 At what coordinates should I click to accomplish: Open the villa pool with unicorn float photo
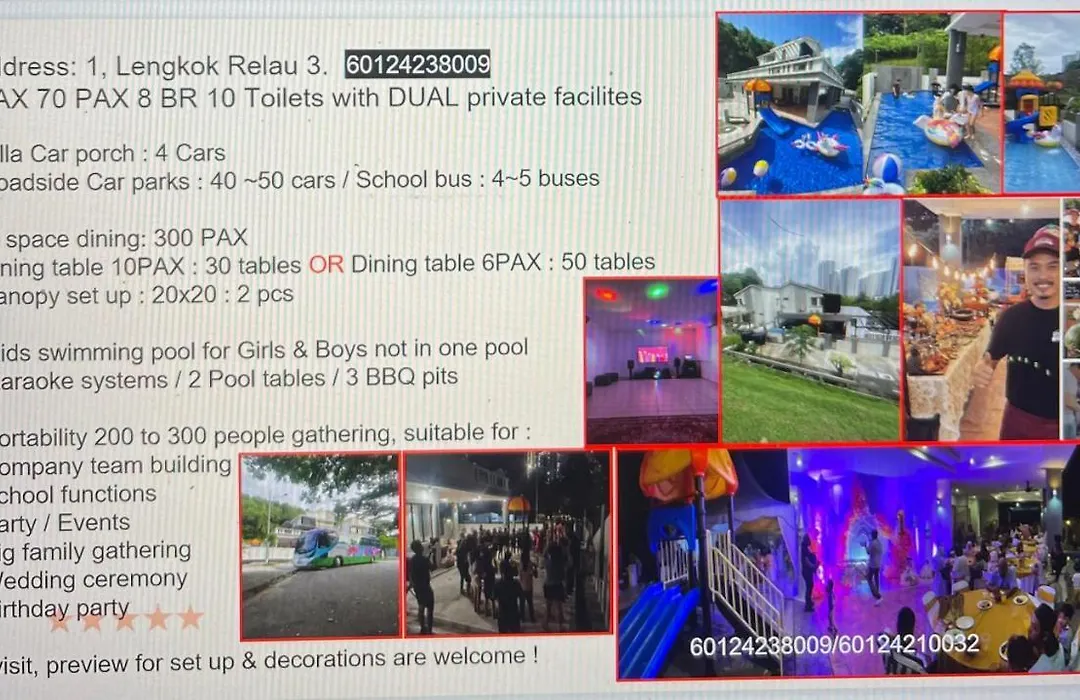tap(789, 103)
